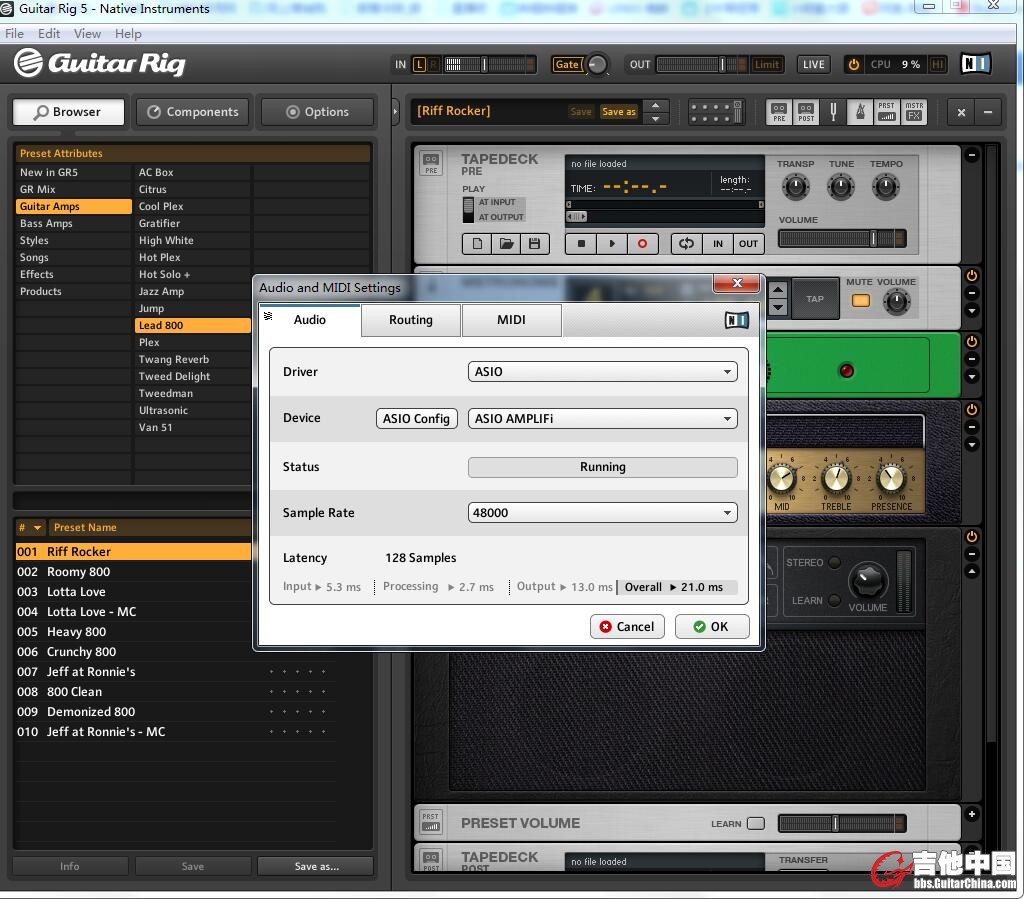
Task: Minimize the Tapedeck Pre component
Action: [x=972, y=155]
